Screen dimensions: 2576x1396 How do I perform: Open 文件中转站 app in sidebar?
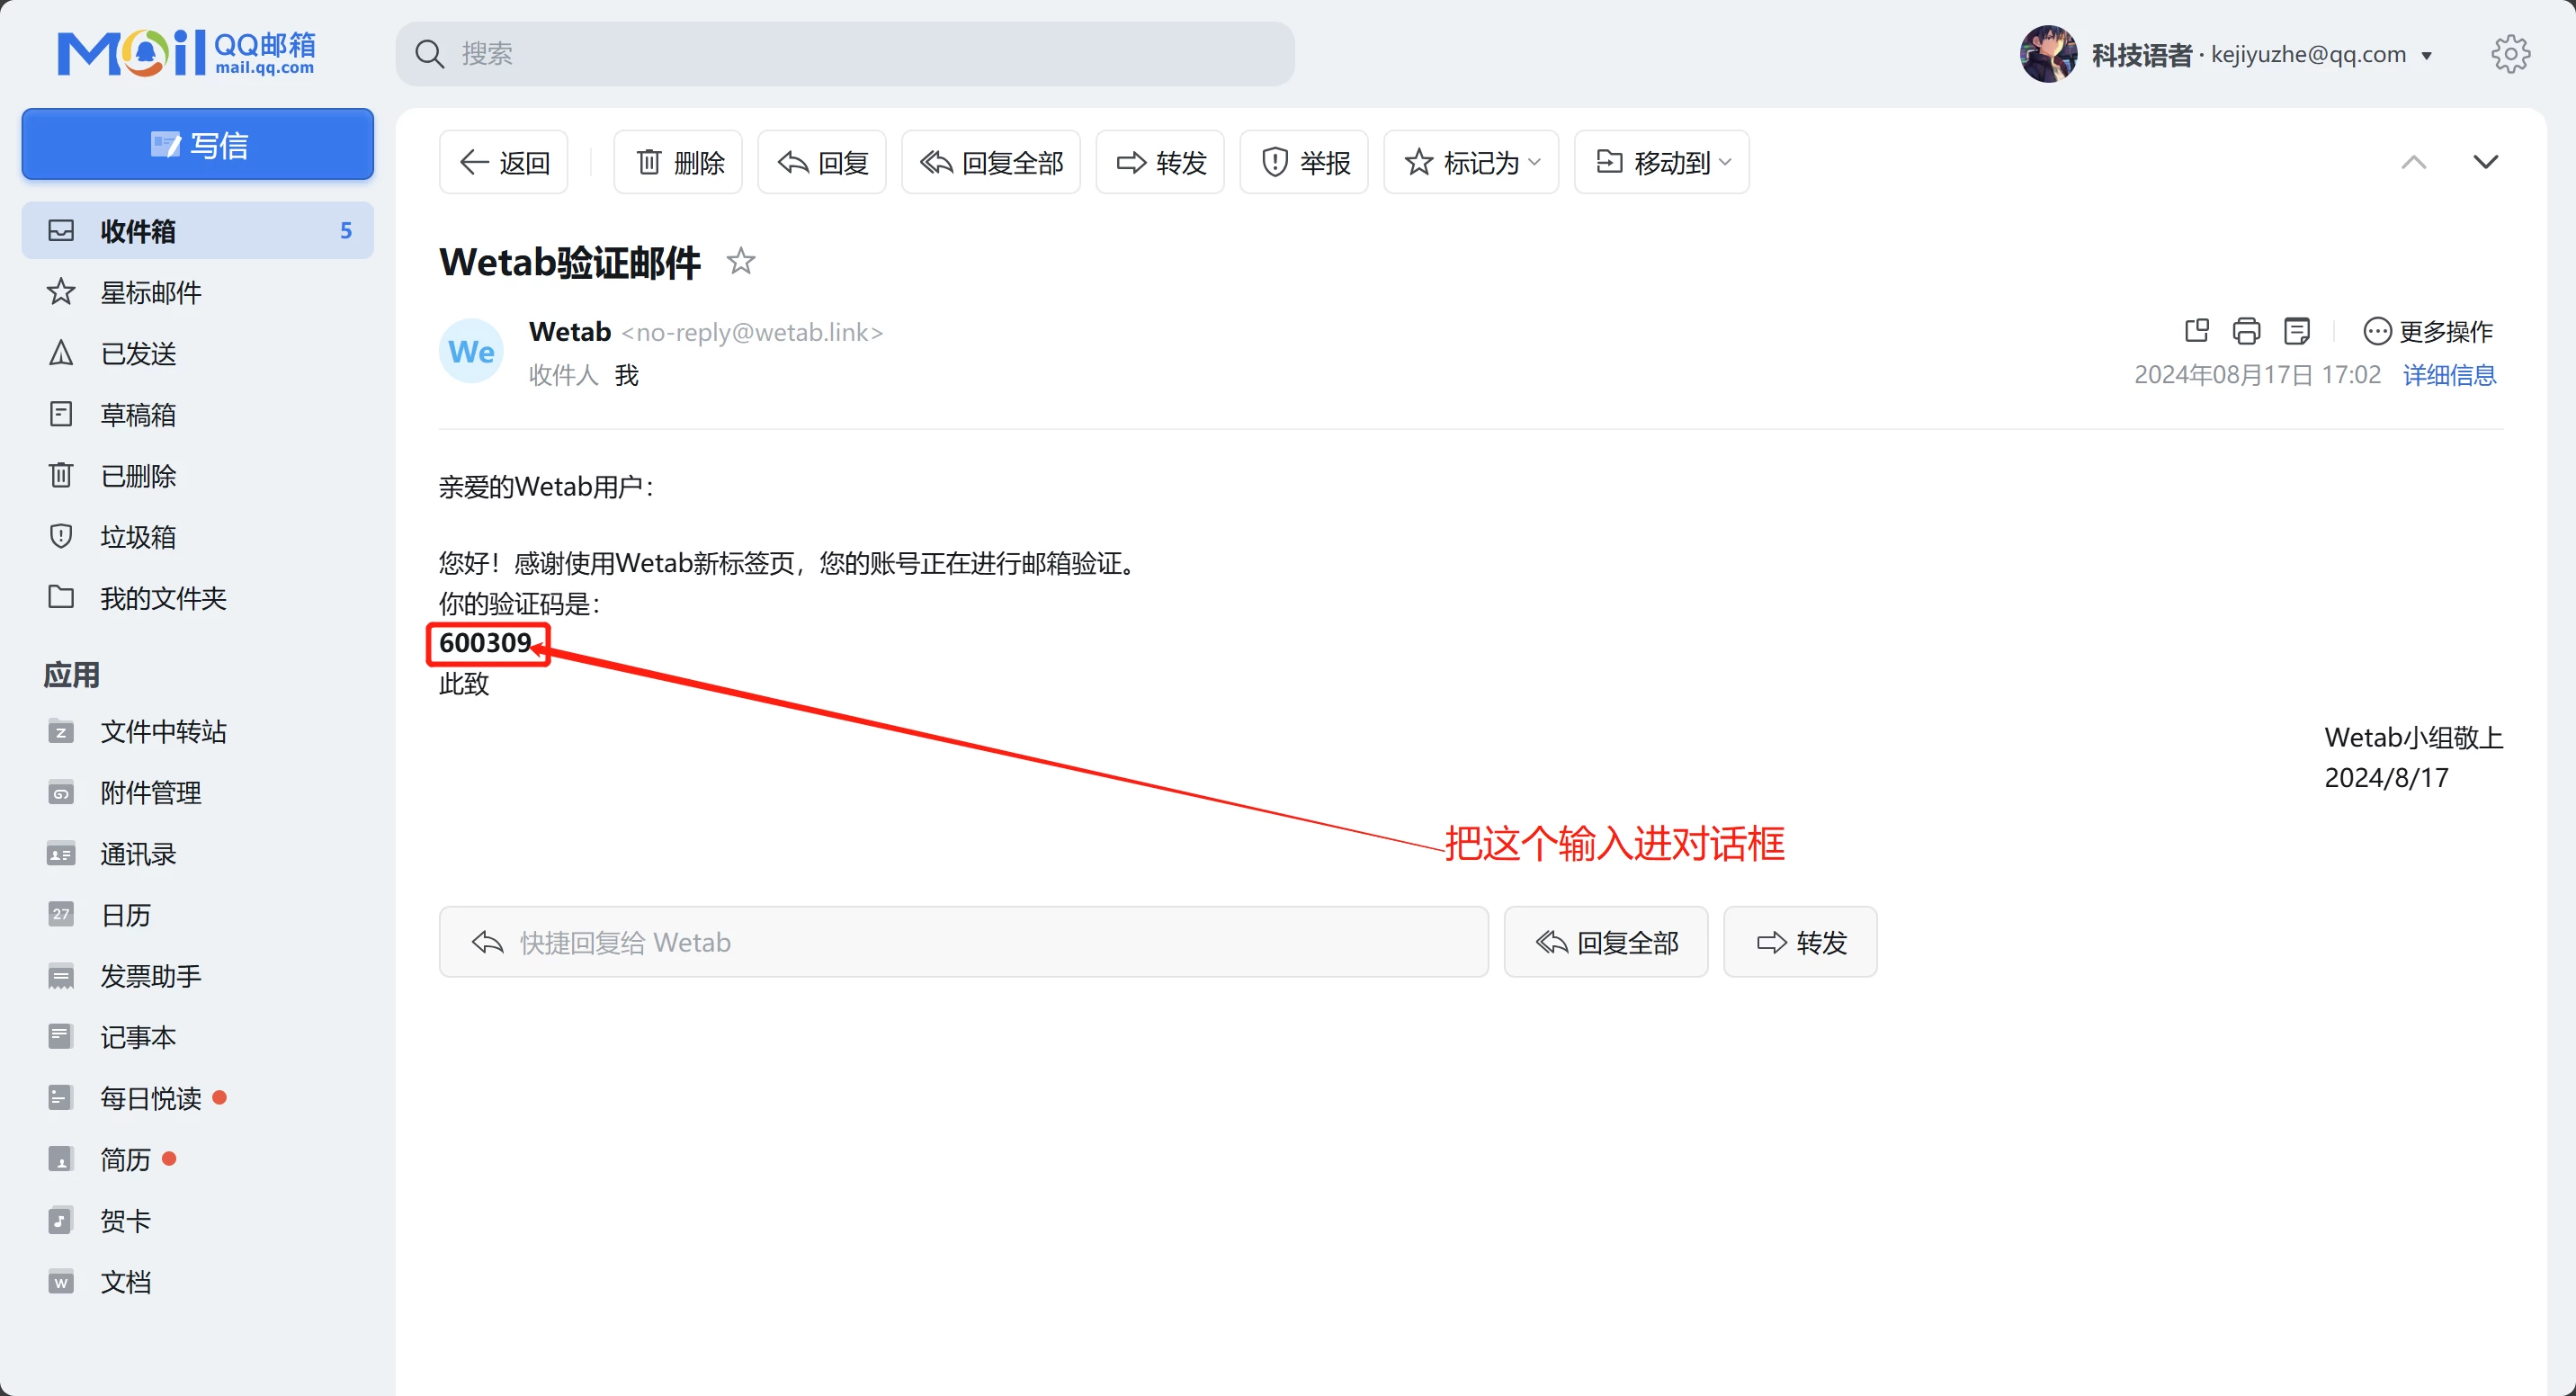(163, 732)
